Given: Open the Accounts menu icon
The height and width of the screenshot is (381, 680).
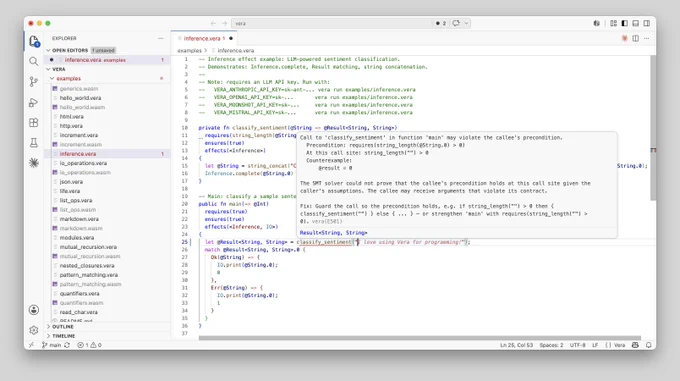Looking at the screenshot, I should (x=34, y=310).
